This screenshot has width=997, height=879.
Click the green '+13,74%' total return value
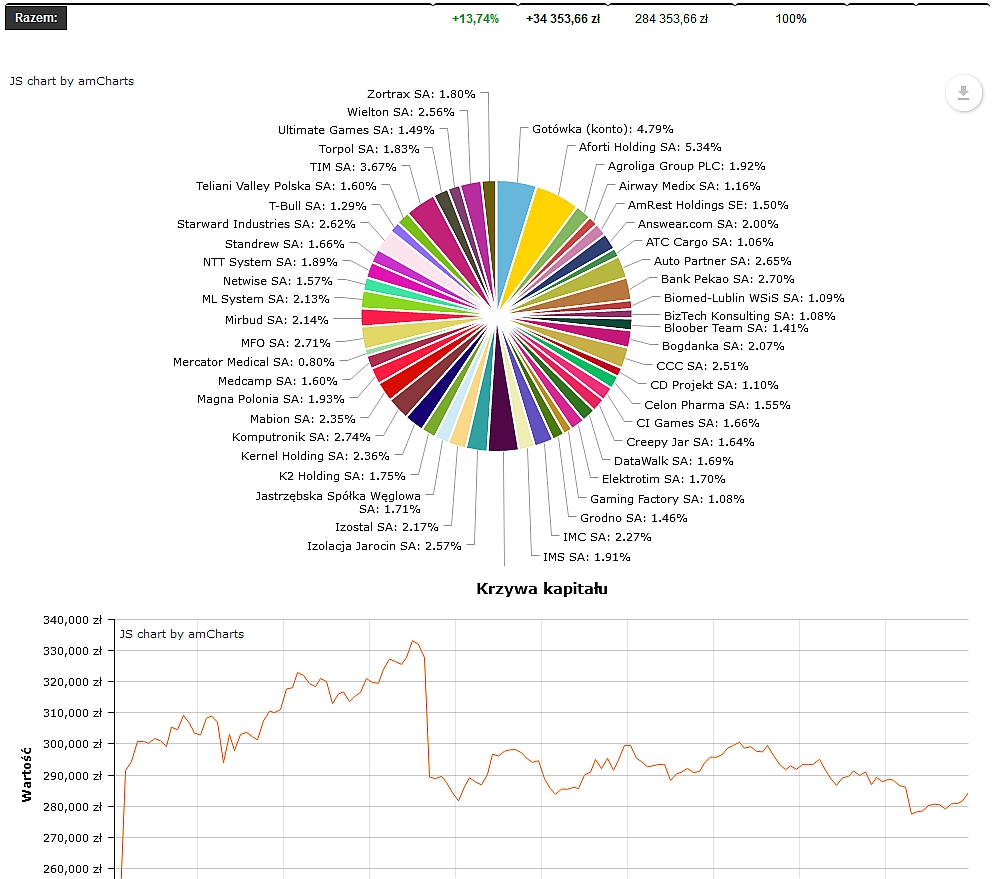click(475, 18)
